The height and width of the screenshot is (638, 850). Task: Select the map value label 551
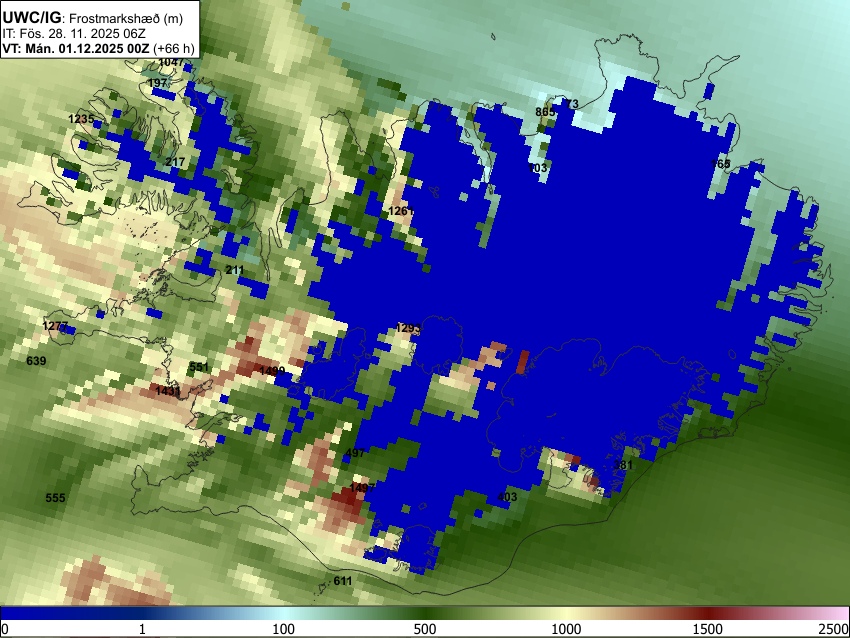(x=199, y=367)
